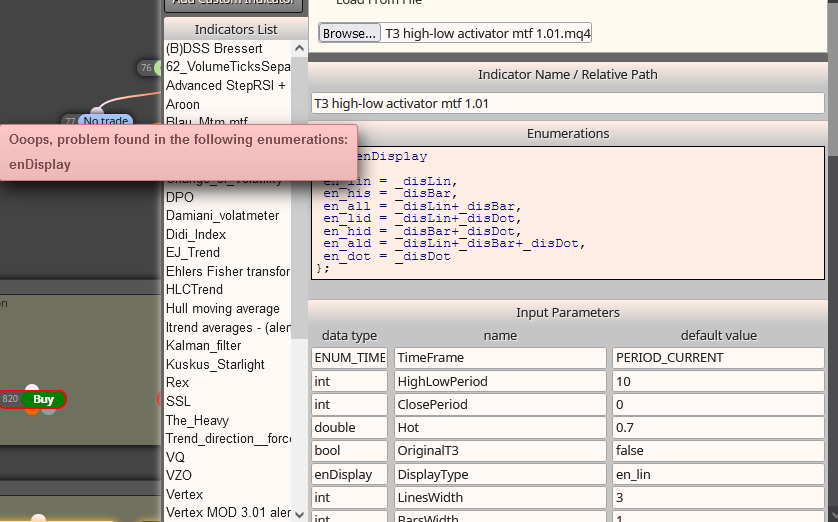Click the Add Custom Indicator button
The height and width of the screenshot is (522, 838).
[234, 4]
